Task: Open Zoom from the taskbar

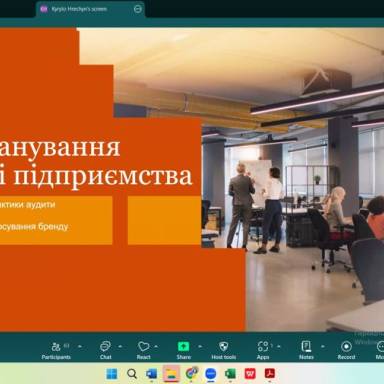Action: (210, 374)
